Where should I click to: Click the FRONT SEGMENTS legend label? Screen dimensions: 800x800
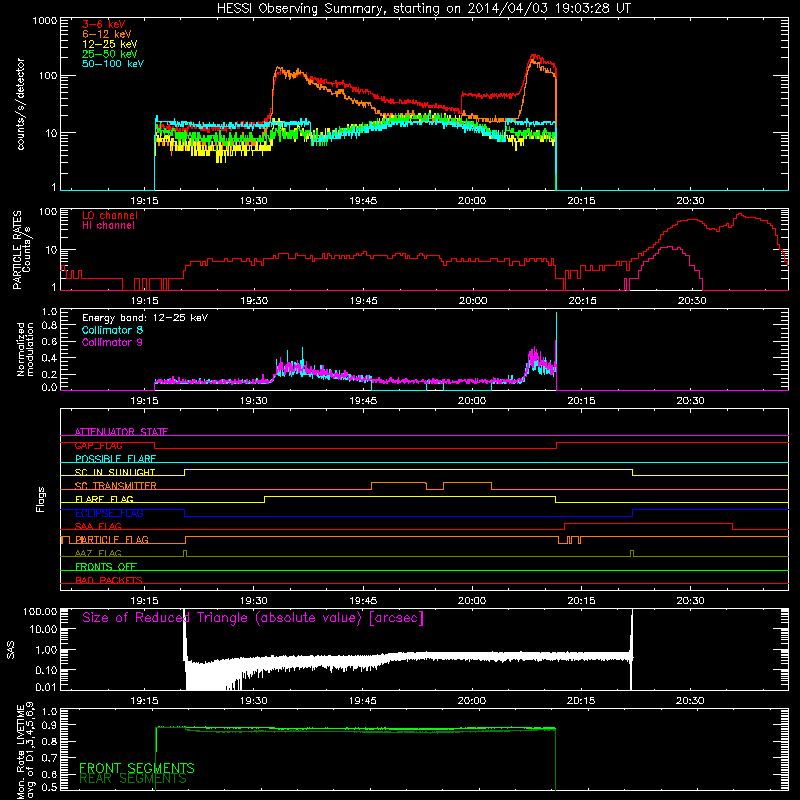click(x=136, y=768)
